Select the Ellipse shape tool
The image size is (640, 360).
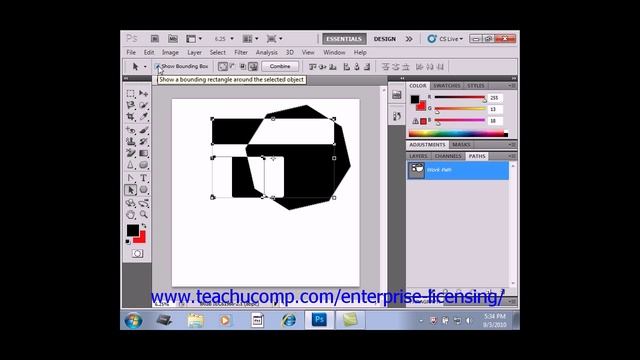[143, 190]
